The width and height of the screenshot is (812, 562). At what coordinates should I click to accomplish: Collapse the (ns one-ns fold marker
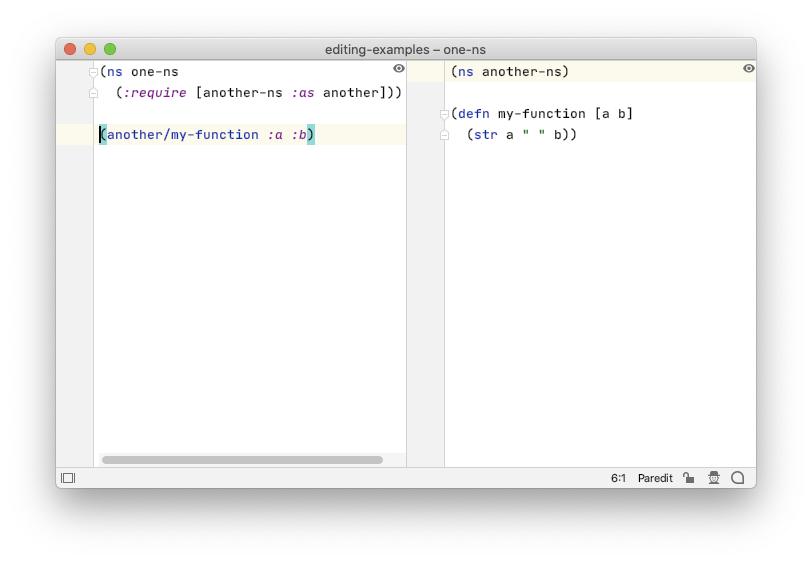(x=94, y=72)
